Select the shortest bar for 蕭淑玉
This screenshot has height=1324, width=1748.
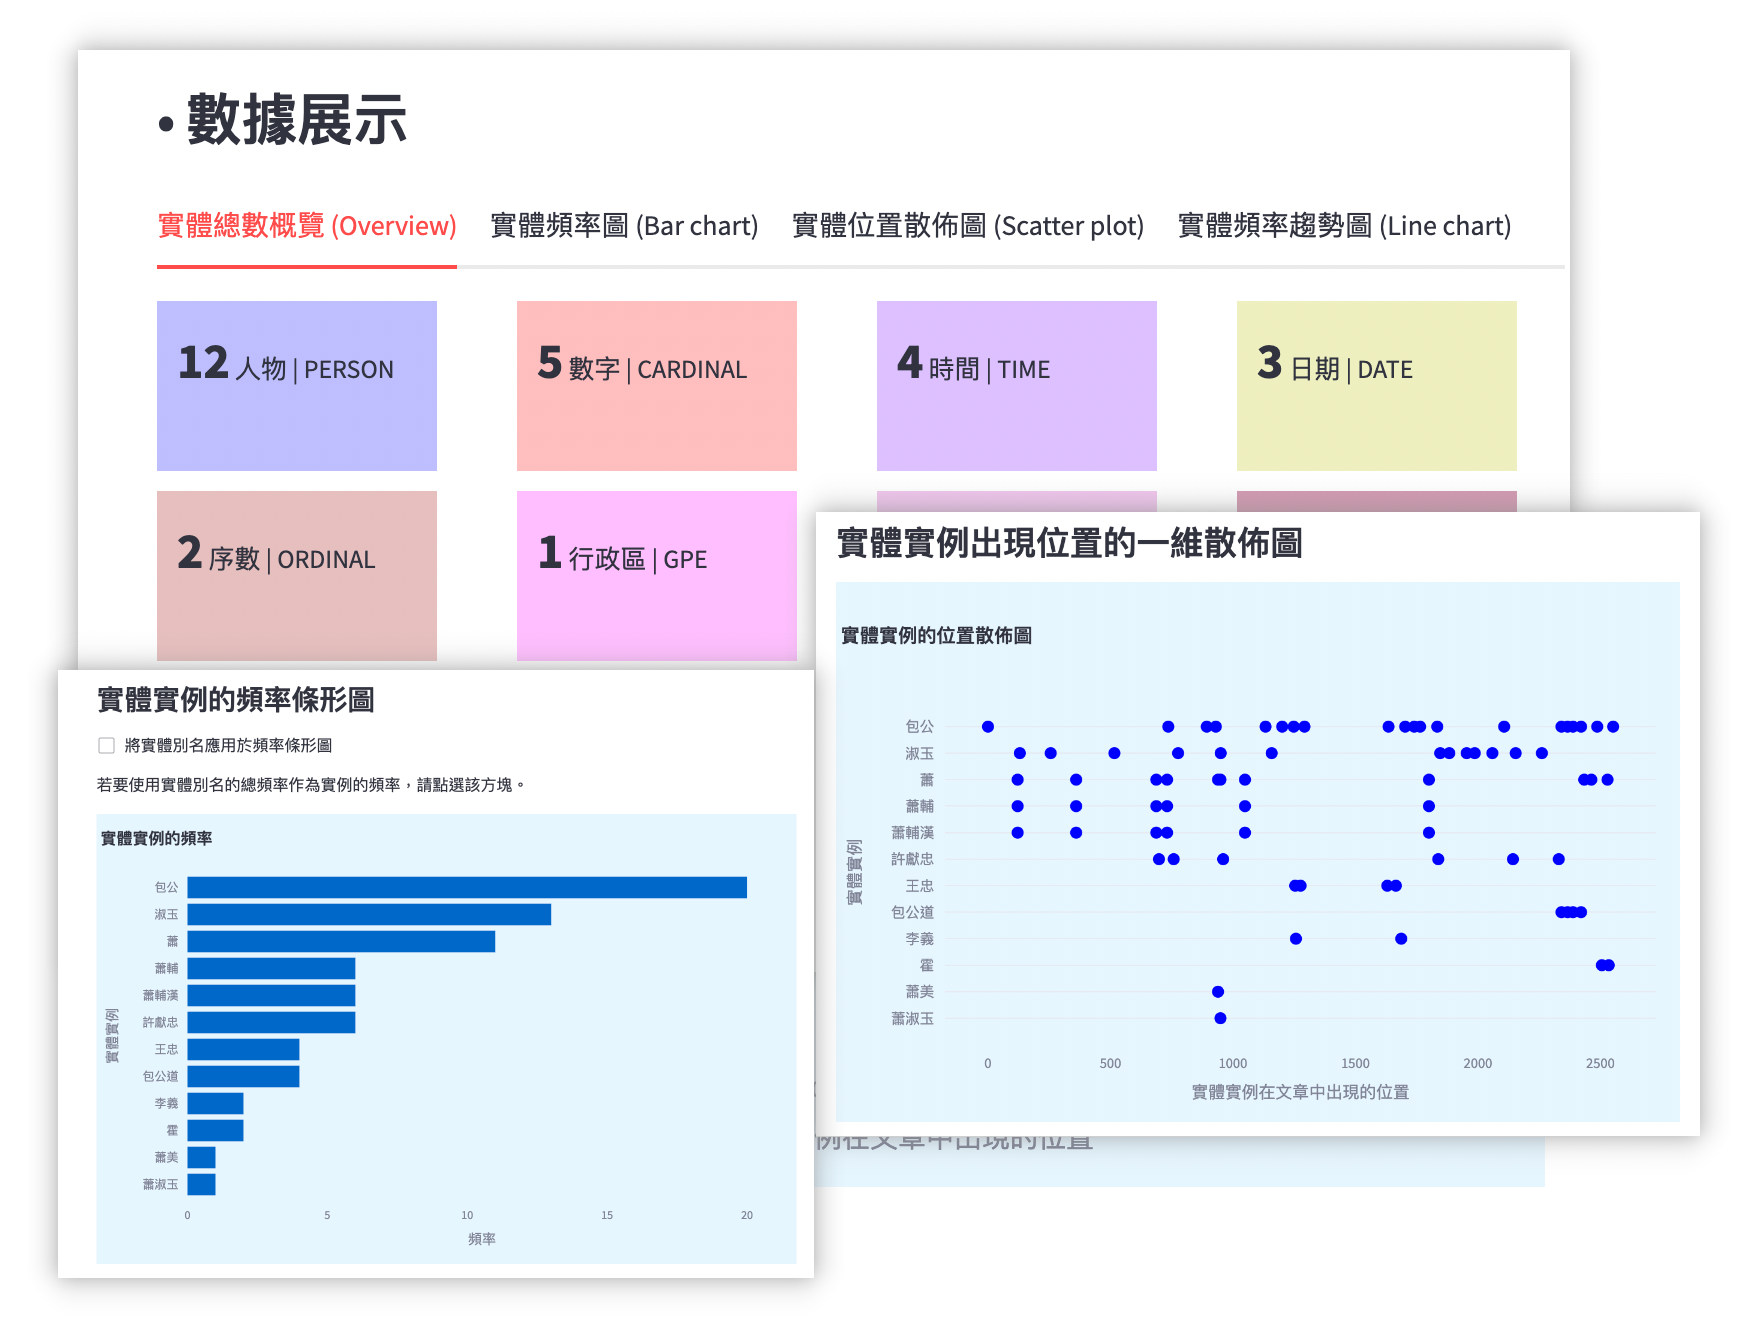pyautogui.click(x=200, y=1183)
